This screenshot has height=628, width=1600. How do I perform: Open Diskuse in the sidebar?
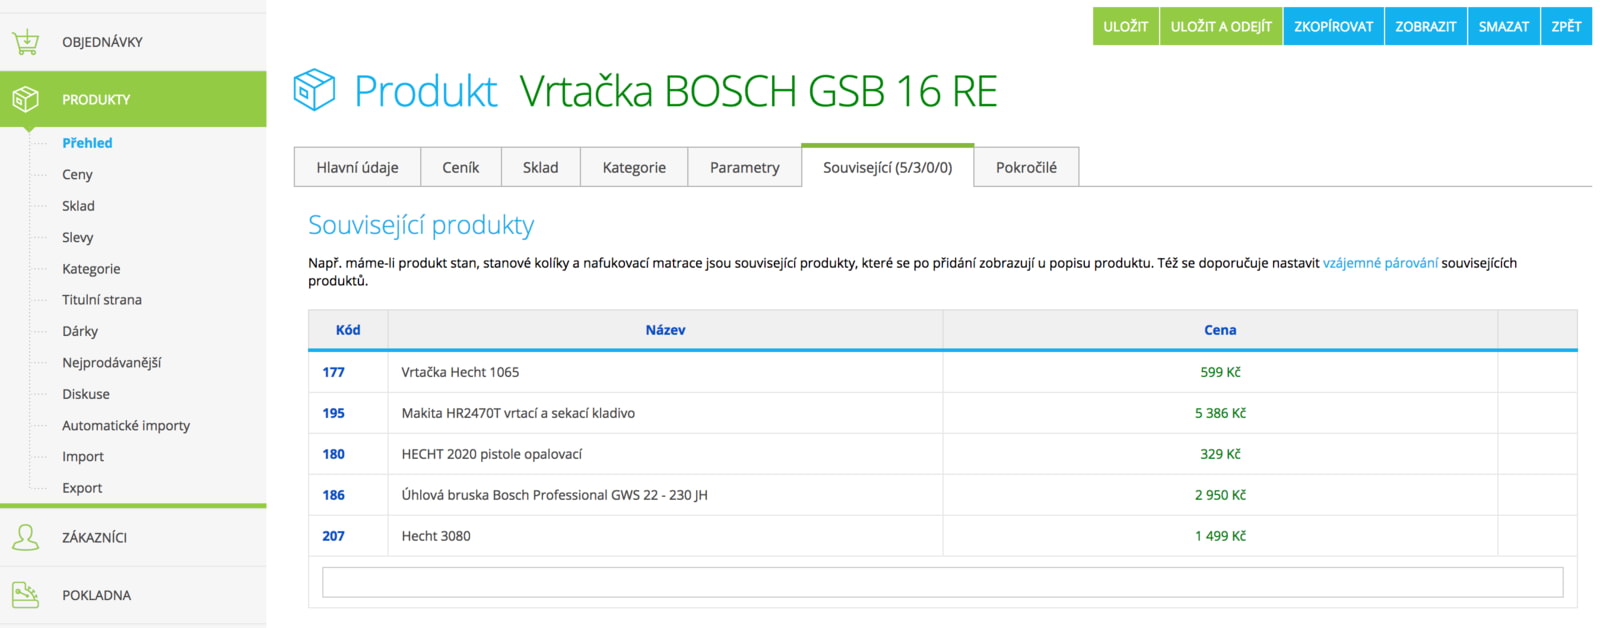pos(86,394)
